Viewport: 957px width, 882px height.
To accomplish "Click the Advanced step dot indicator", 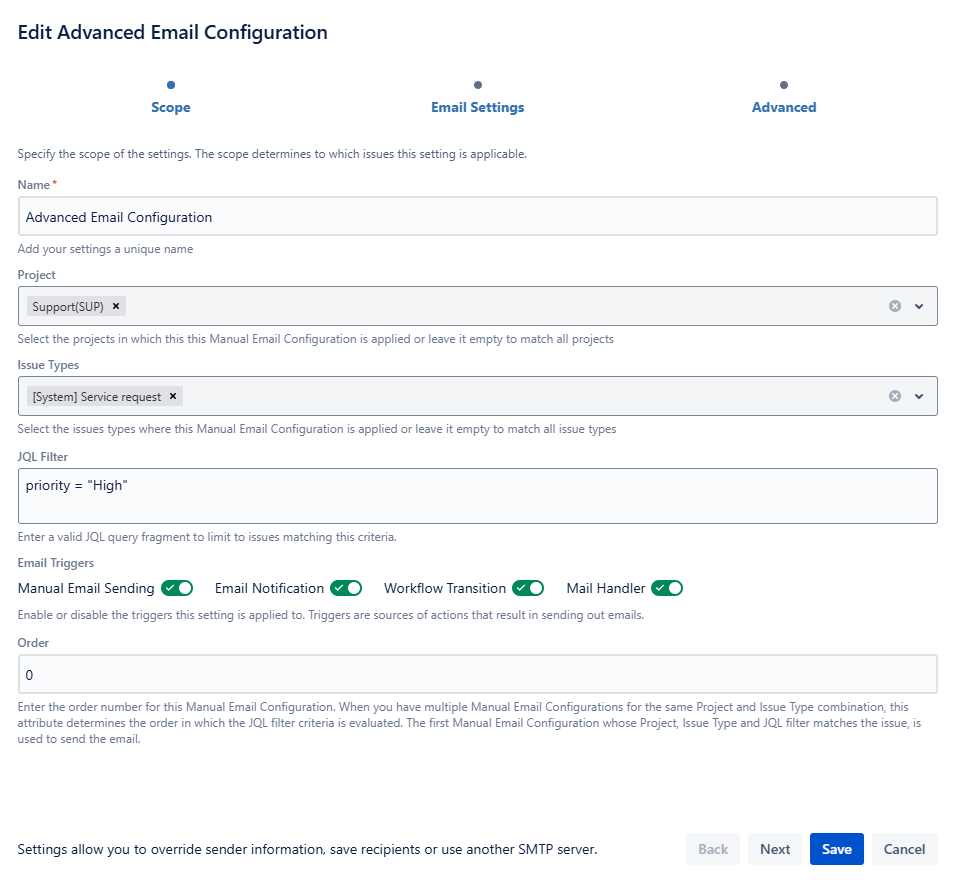I will 784,85.
